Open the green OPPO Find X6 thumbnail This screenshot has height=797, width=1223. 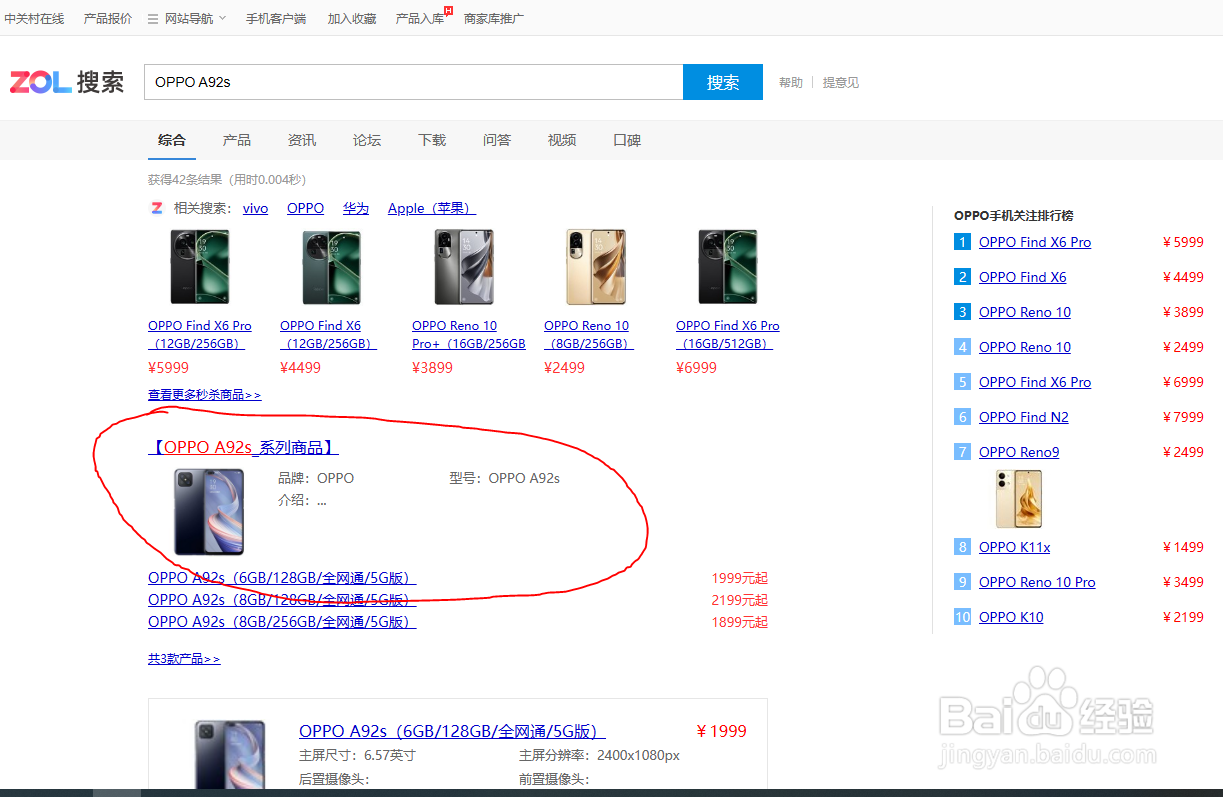click(331, 267)
